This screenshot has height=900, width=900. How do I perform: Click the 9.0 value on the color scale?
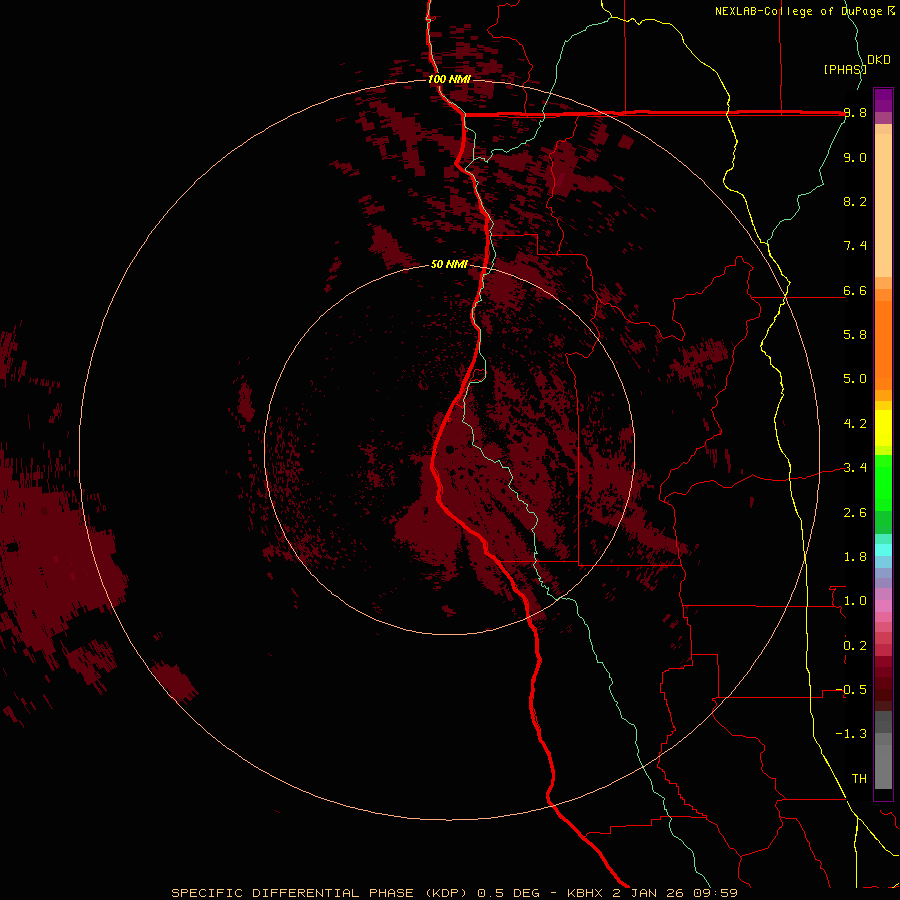855,158
